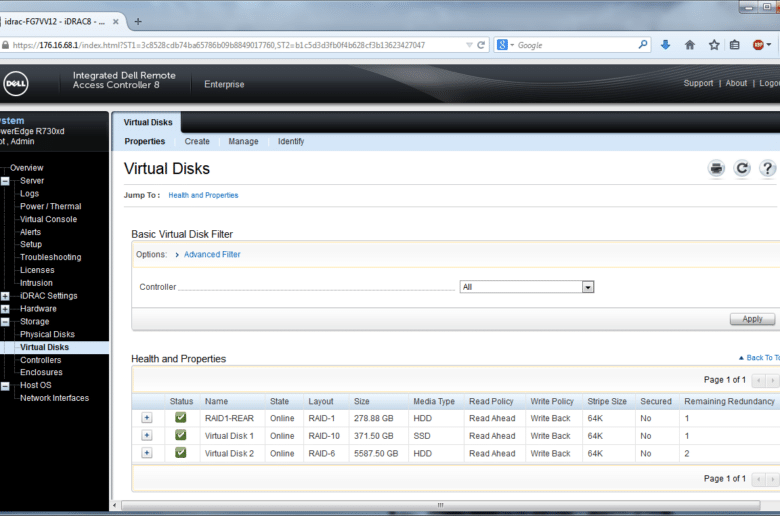Image resolution: width=780 pixels, height=516 pixels.
Task: Open Power / Thermal tree item
Action: tap(50, 206)
